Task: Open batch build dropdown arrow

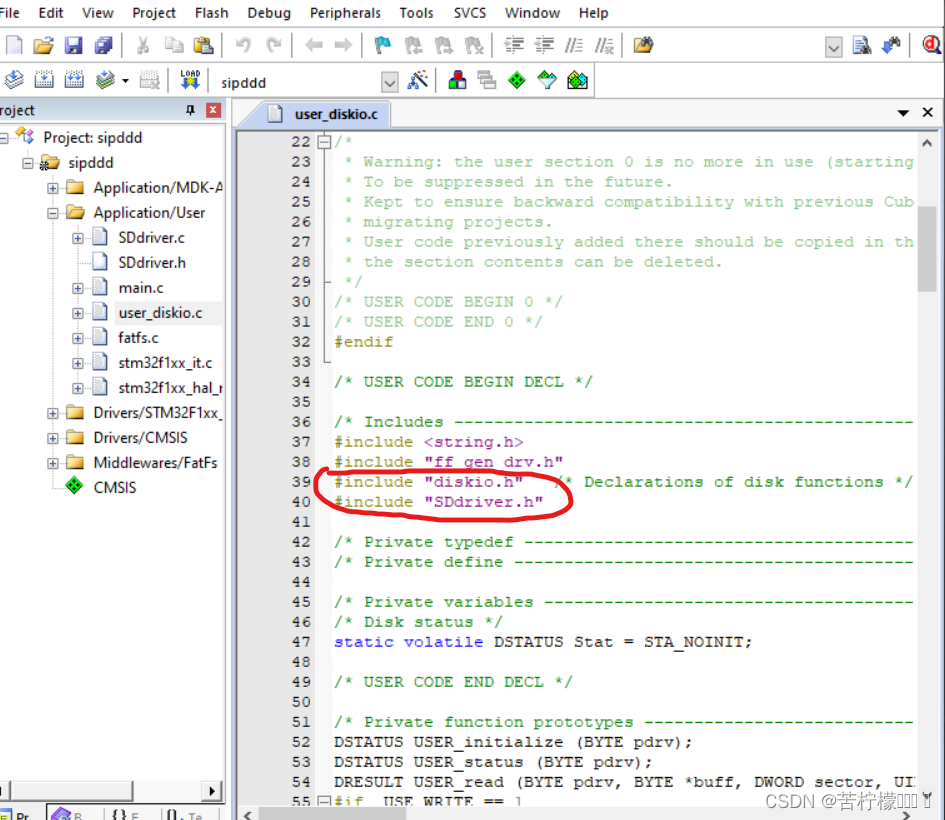Action: [x=125, y=80]
